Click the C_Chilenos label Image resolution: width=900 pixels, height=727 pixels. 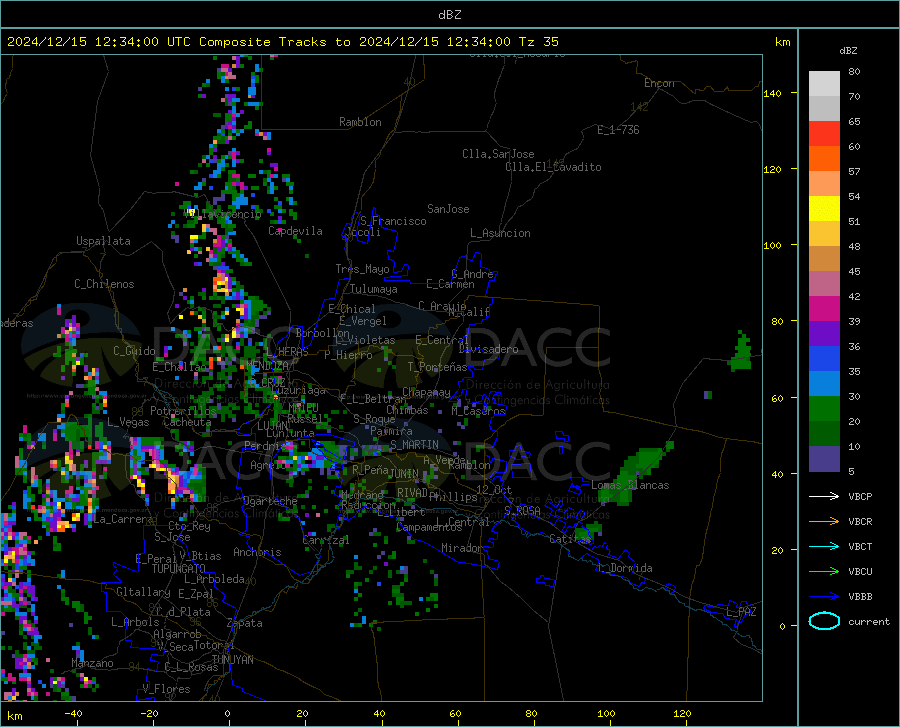coord(104,284)
